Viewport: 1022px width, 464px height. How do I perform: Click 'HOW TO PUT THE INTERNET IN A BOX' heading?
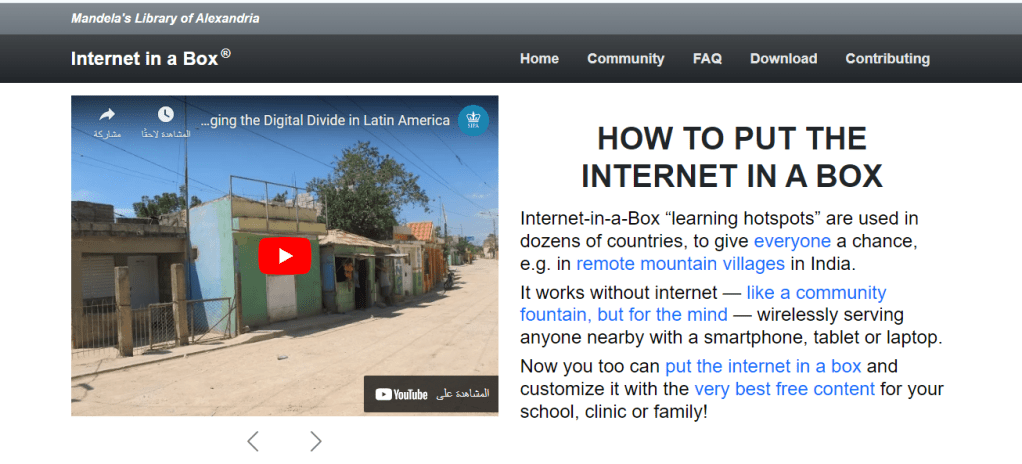coord(731,157)
